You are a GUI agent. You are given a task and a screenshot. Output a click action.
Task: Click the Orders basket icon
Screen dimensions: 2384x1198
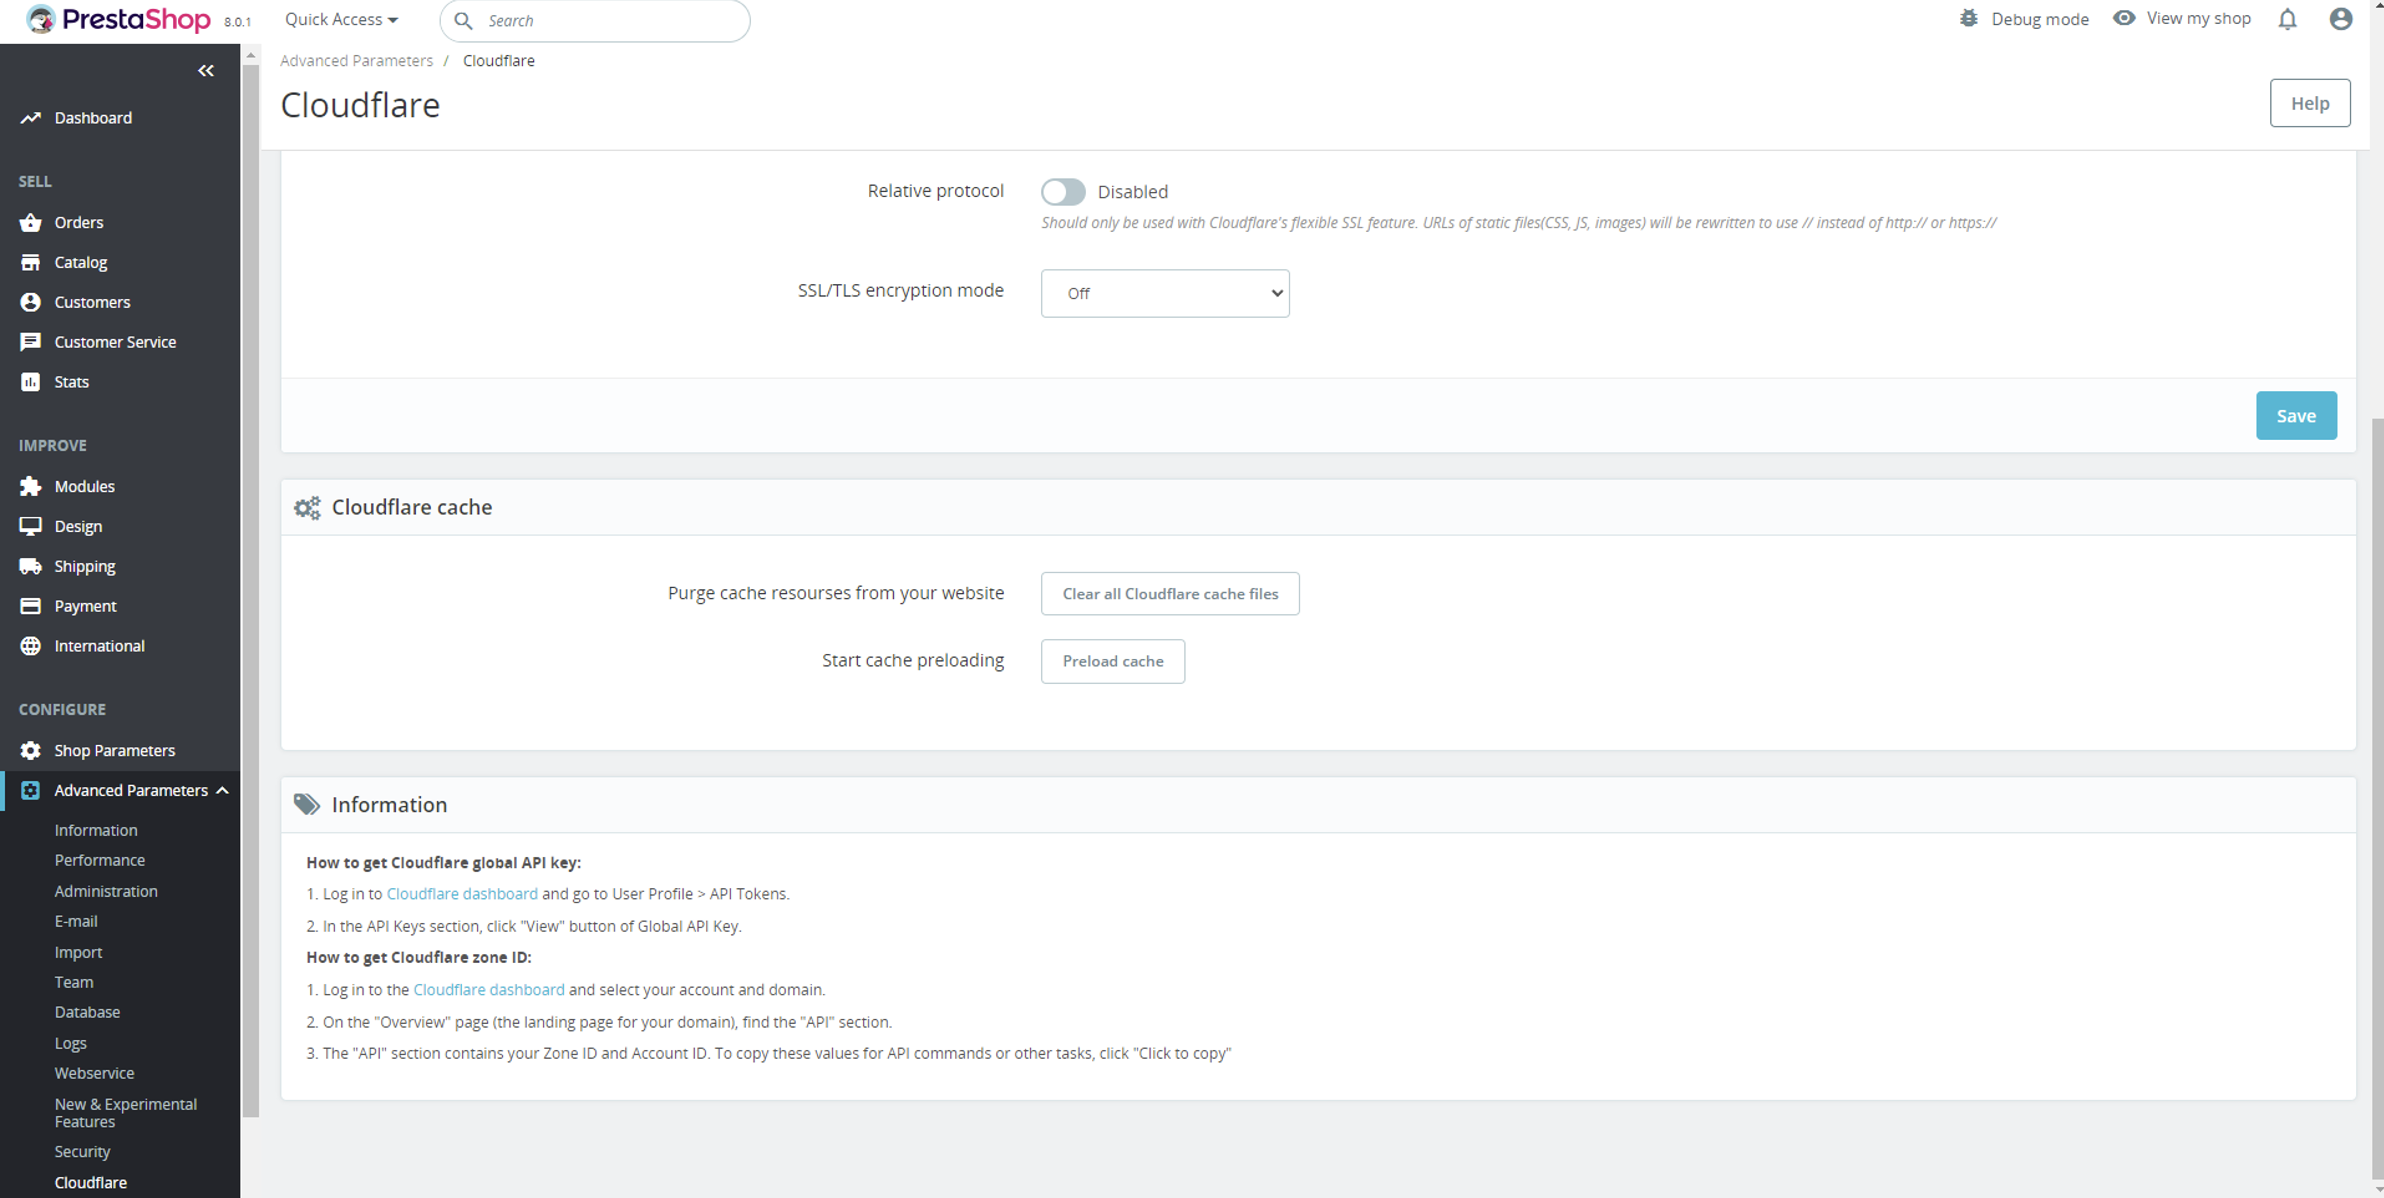31,222
